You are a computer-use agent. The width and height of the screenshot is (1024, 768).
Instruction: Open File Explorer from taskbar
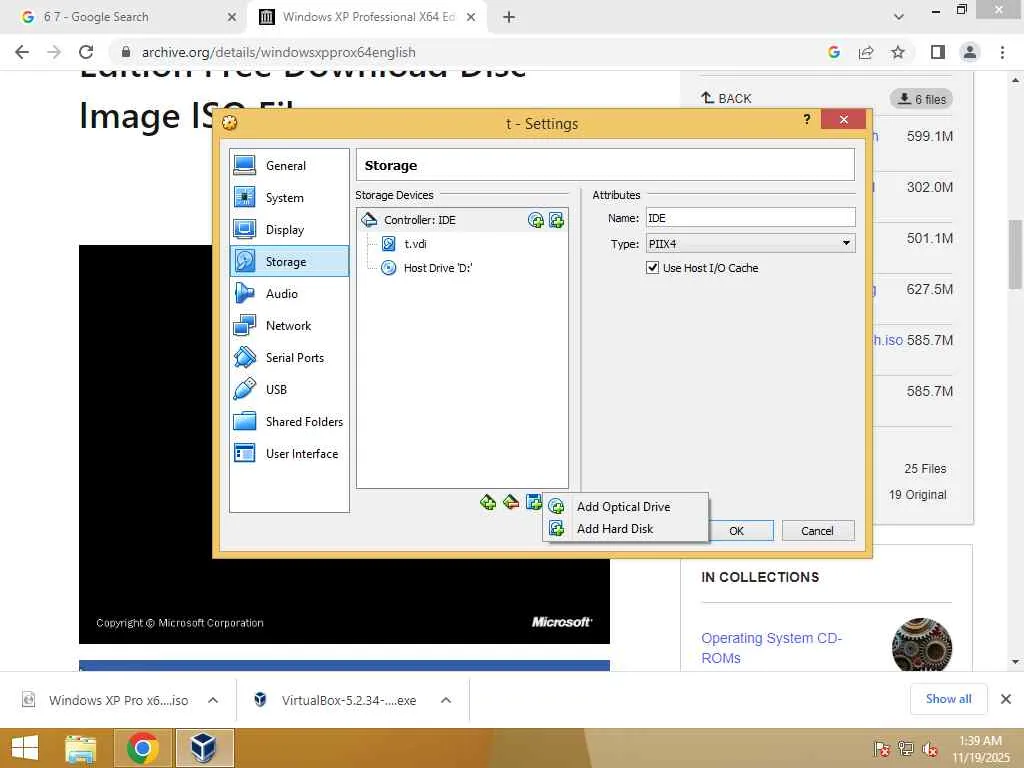click(x=80, y=748)
